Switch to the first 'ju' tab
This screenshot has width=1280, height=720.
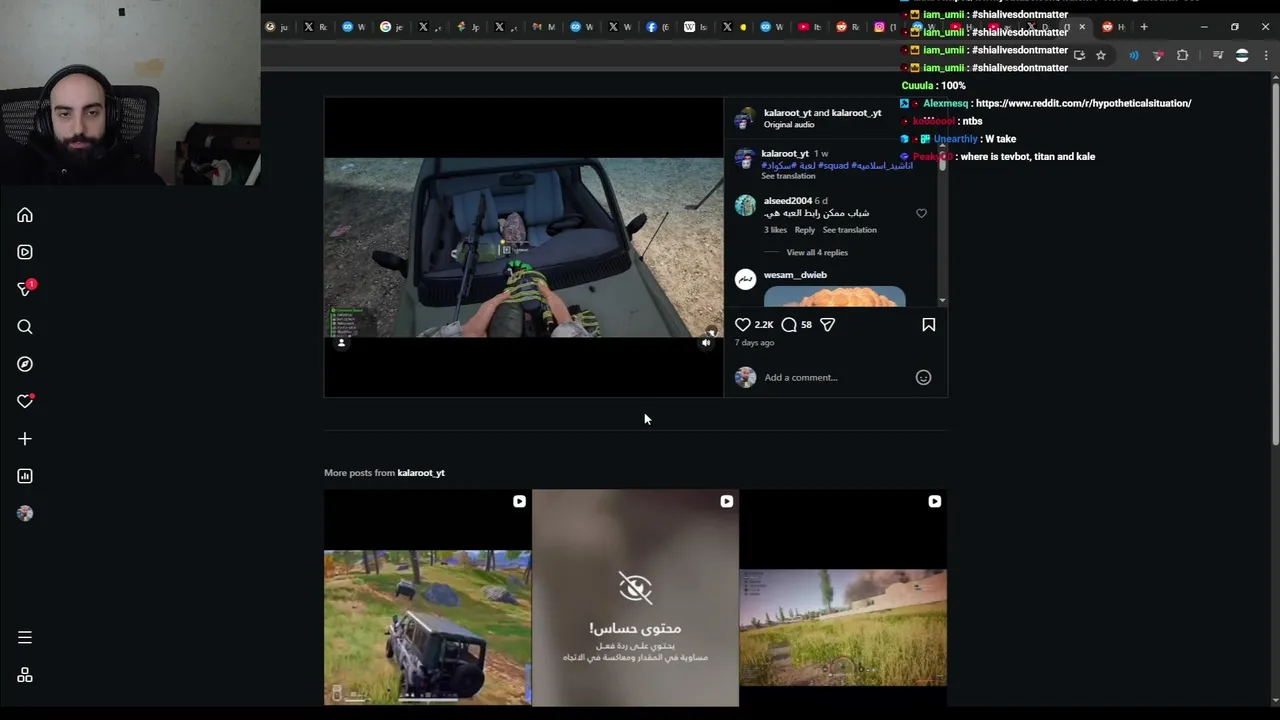coord(277,27)
